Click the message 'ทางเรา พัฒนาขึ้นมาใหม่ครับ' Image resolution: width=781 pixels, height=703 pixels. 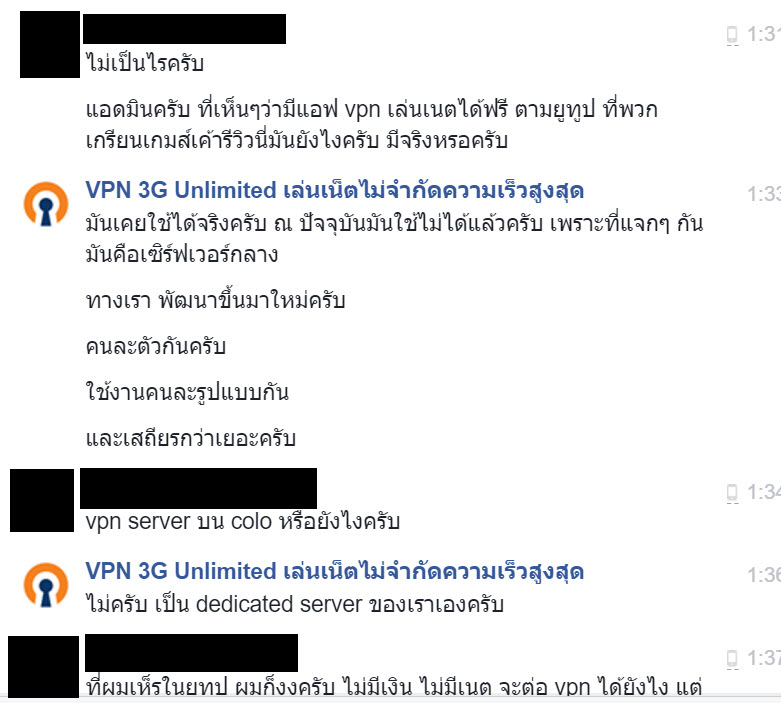[215, 300]
